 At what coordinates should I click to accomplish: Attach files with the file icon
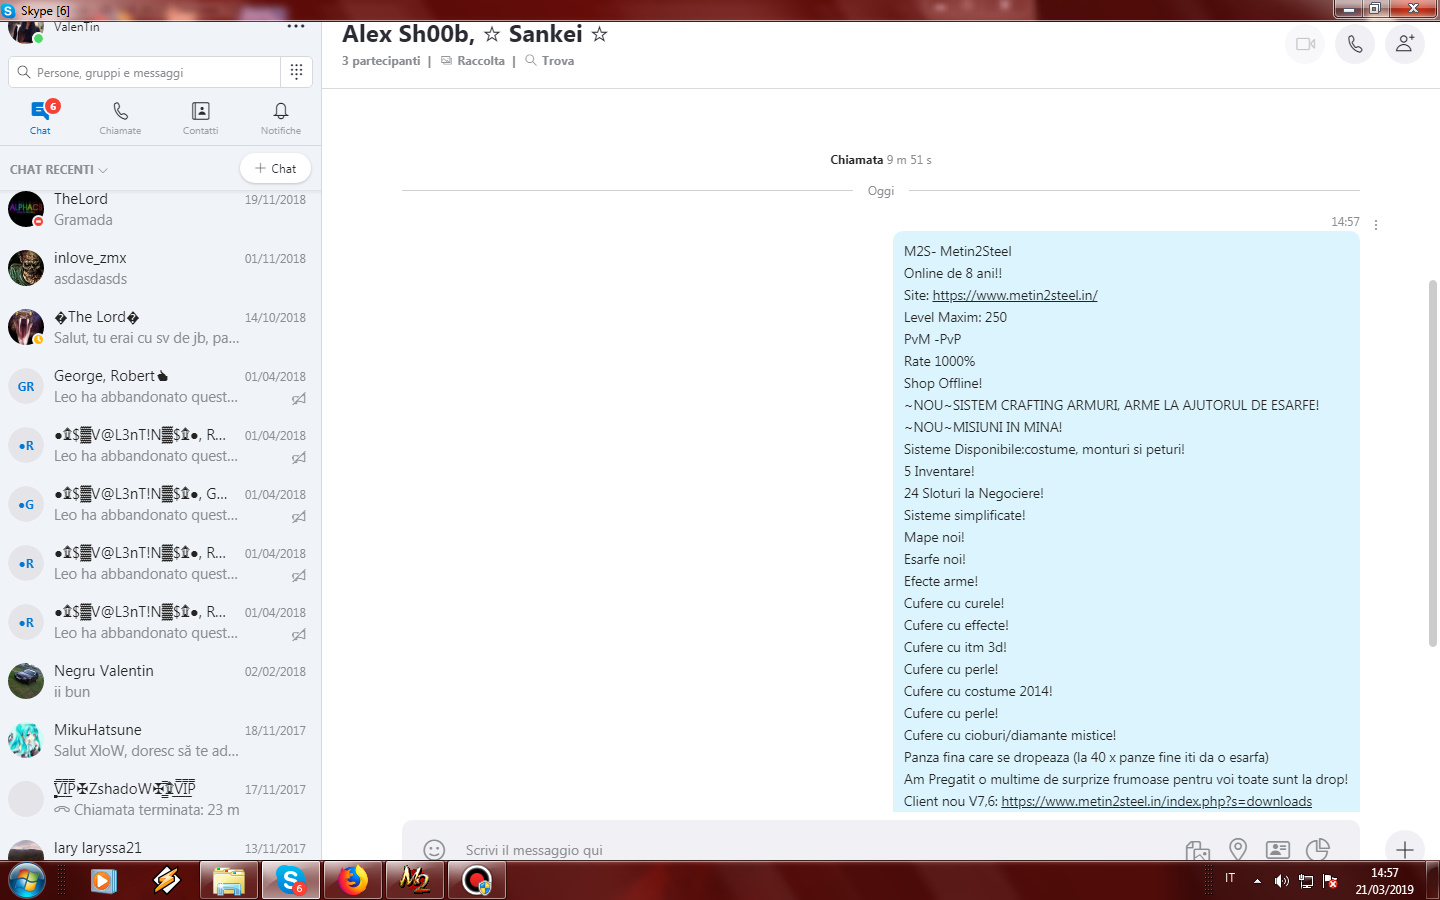1197,850
